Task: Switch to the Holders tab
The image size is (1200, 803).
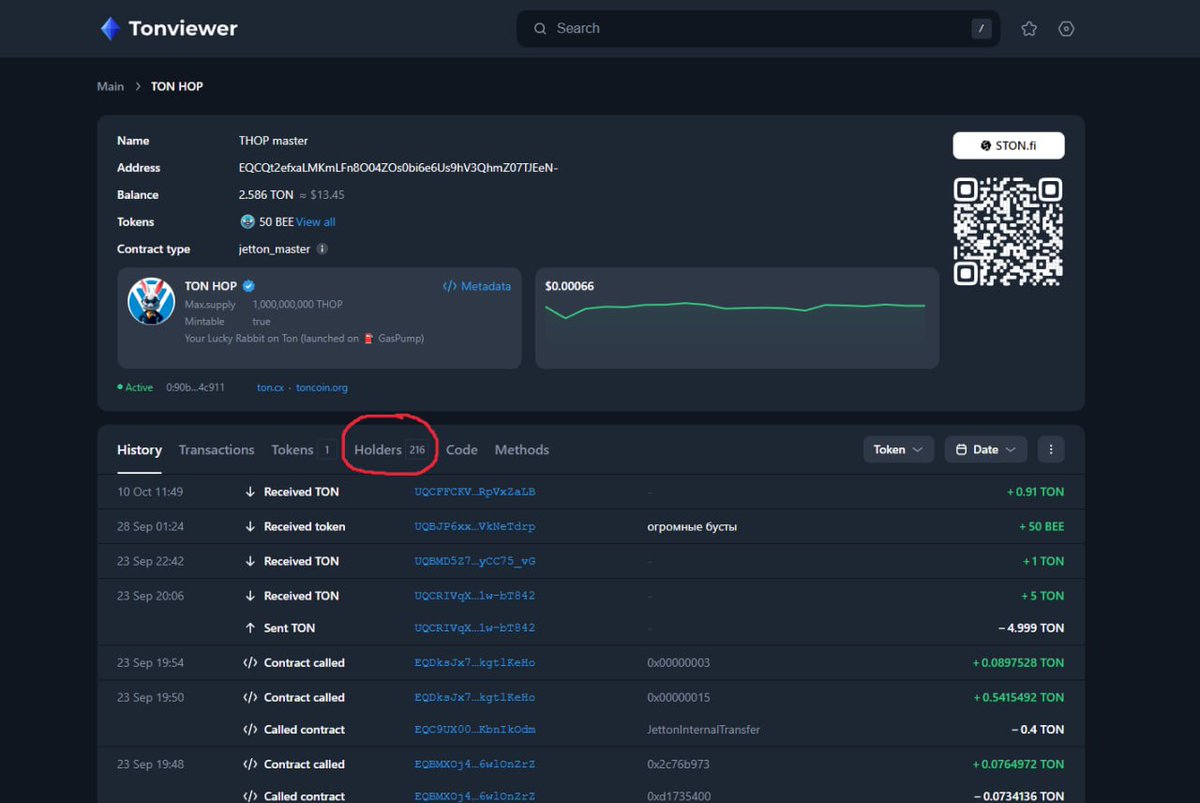Action: [391, 450]
